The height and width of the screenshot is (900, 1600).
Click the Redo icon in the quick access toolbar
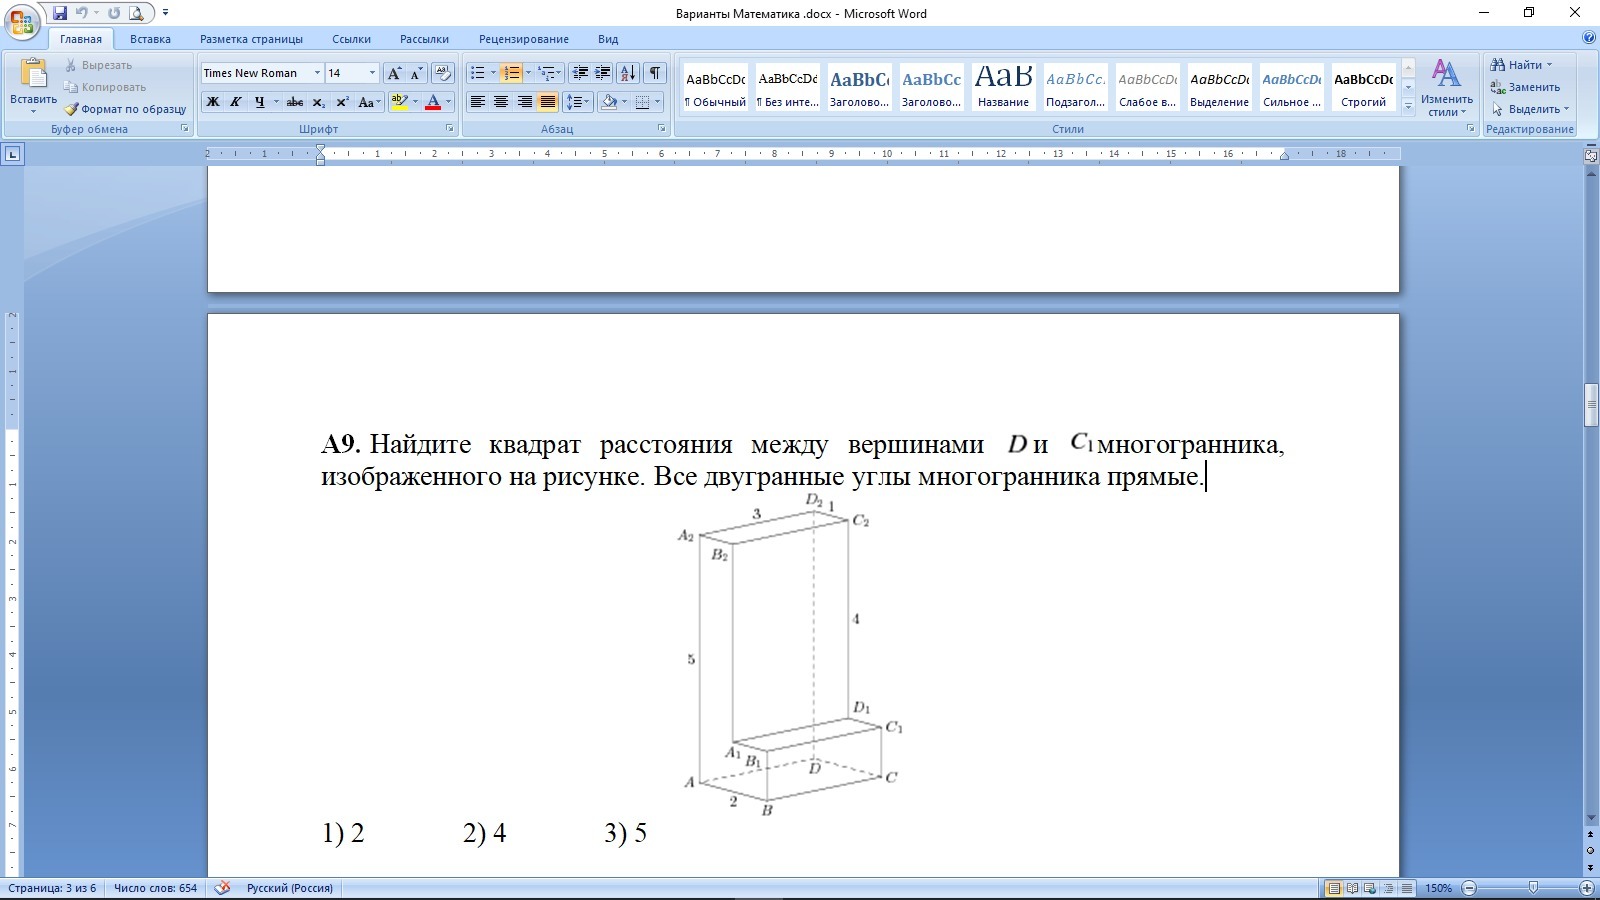[x=114, y=13]
